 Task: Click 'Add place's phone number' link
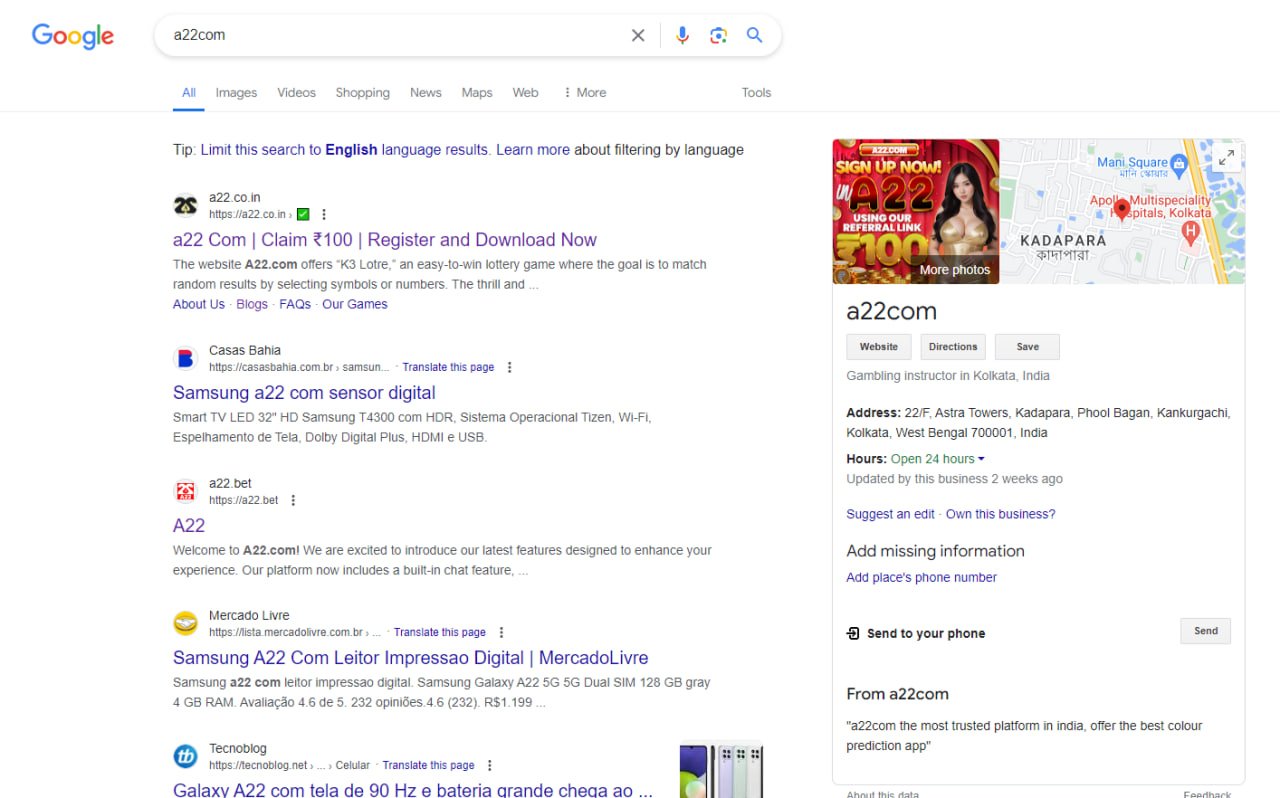(921, 577)
